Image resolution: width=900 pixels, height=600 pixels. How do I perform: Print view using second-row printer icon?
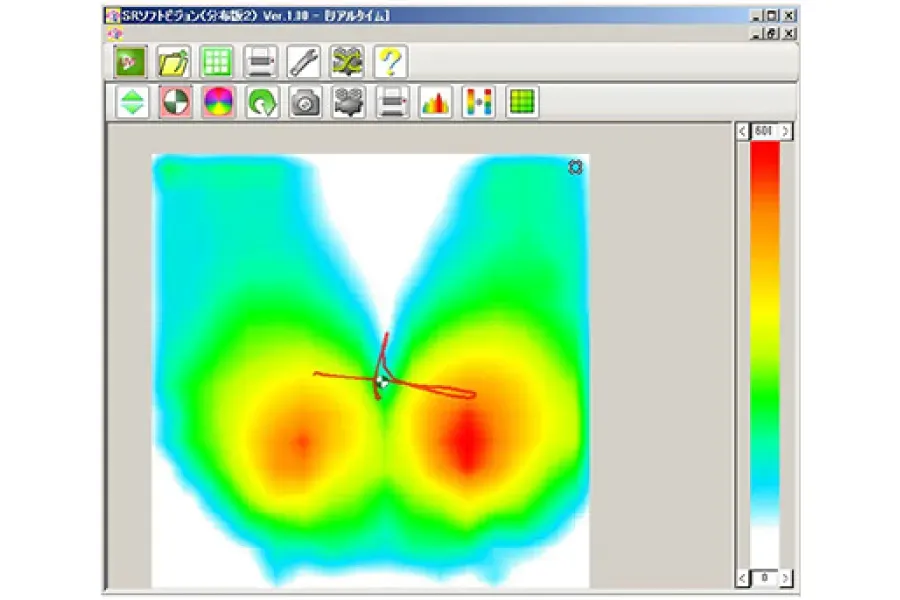tap(392, 102)
